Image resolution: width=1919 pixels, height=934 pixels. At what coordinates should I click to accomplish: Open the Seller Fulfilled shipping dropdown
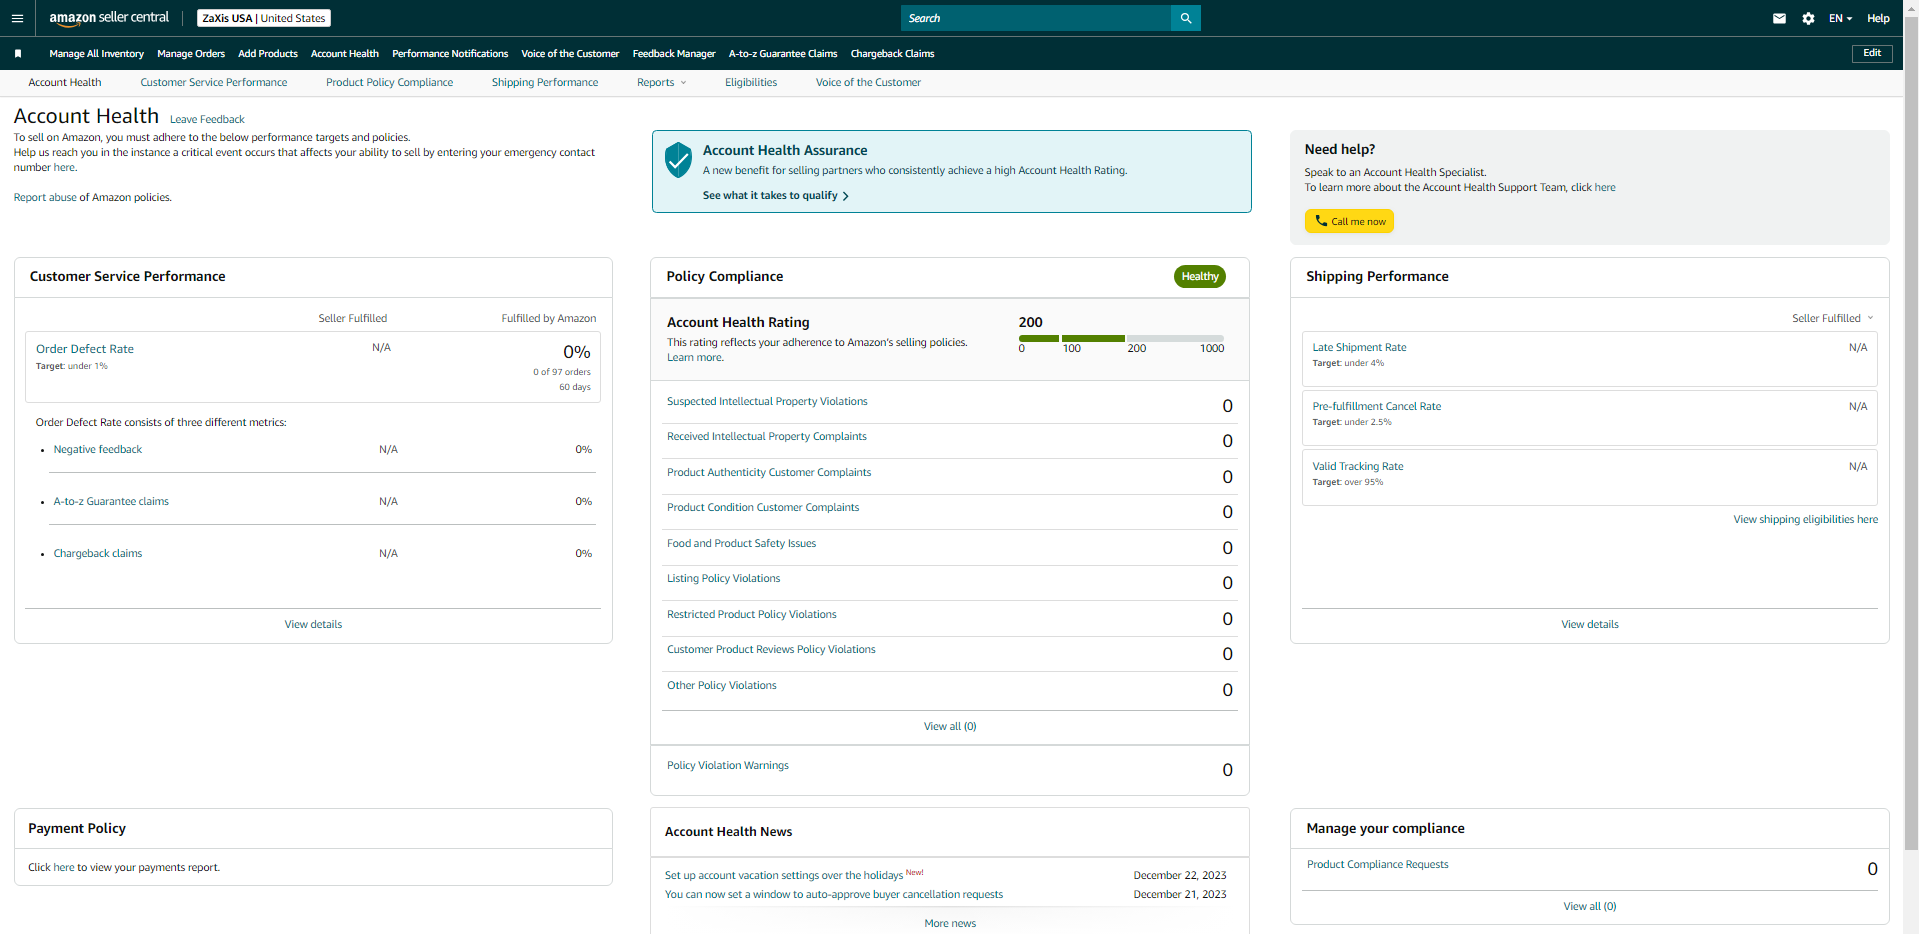pyautogui.click(x=1832, y=318)
